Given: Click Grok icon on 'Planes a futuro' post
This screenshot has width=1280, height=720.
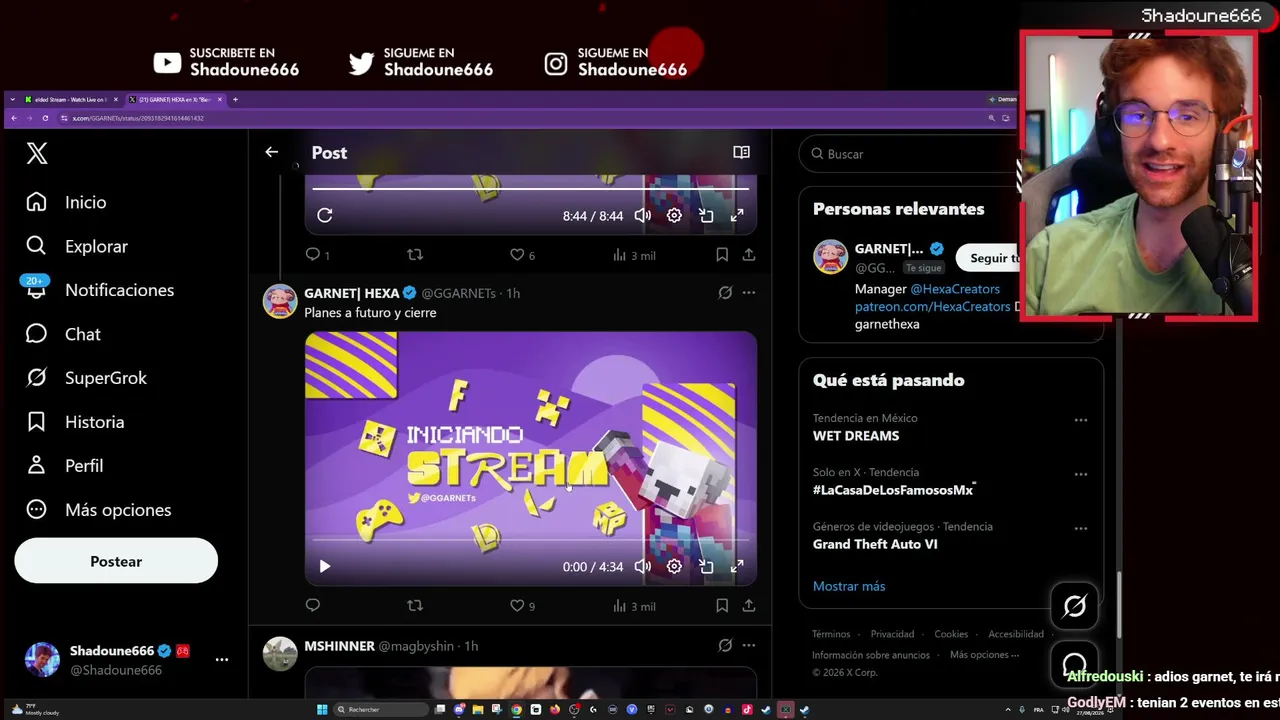Looking at the screenshot, I should coord(725,293).
